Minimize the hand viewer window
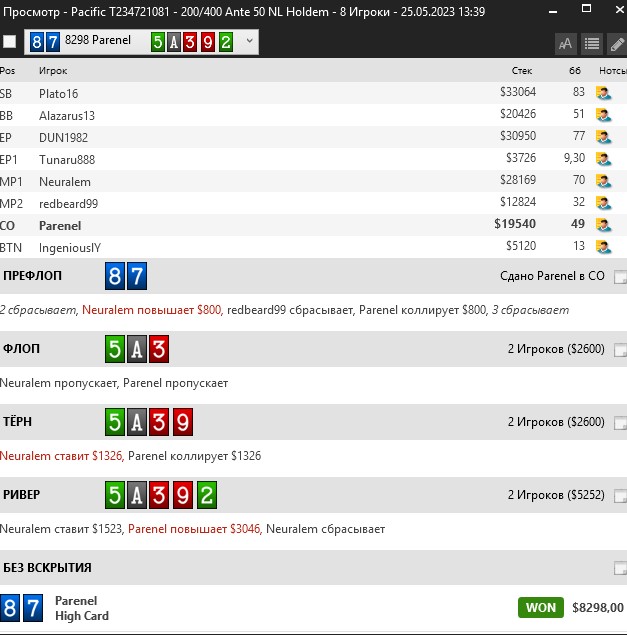The image size is (627, 635). (553, 11)
